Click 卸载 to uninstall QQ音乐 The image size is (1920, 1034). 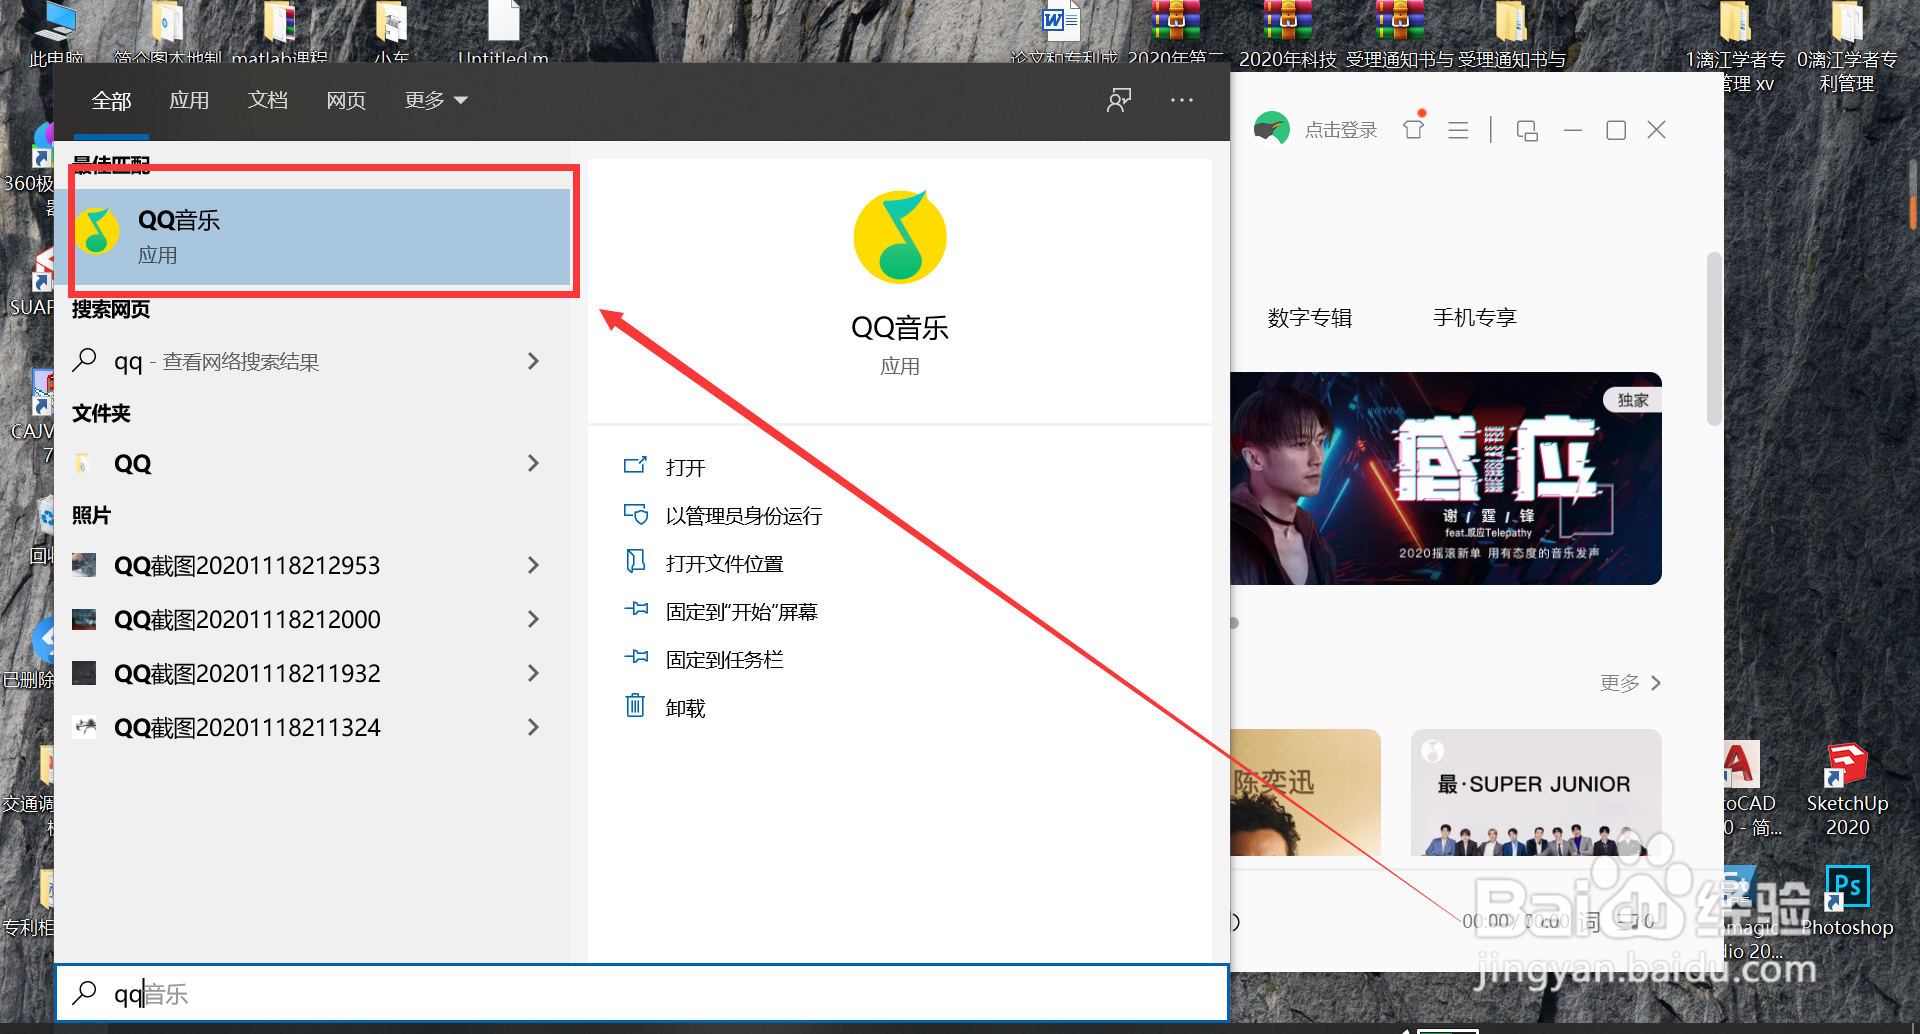point(686,707)
